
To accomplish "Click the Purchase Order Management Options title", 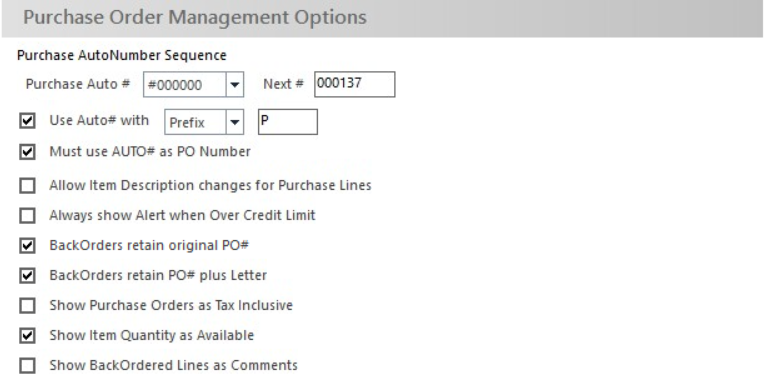I will coord(195,18).
